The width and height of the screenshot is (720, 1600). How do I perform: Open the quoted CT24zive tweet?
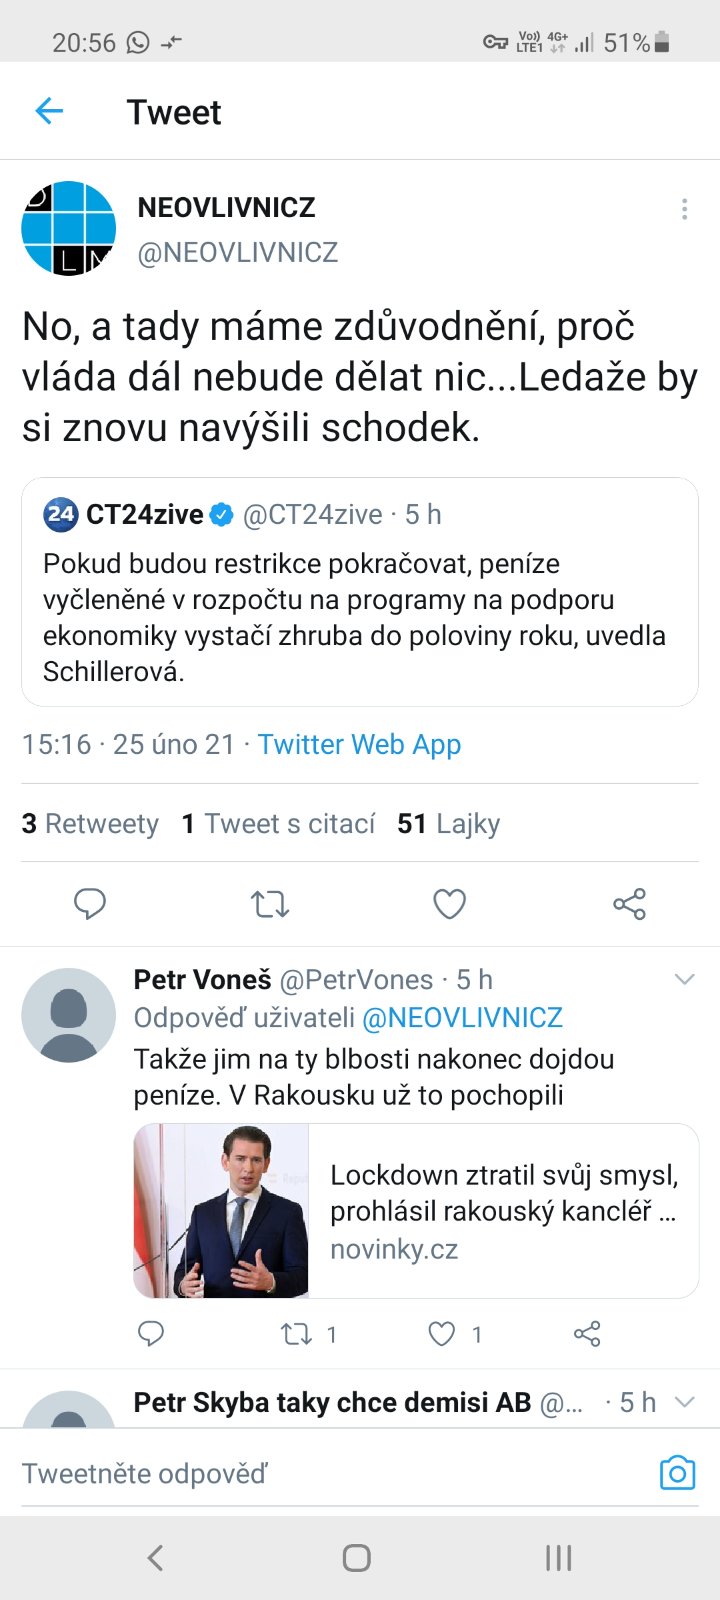click(x=359, y=592)
